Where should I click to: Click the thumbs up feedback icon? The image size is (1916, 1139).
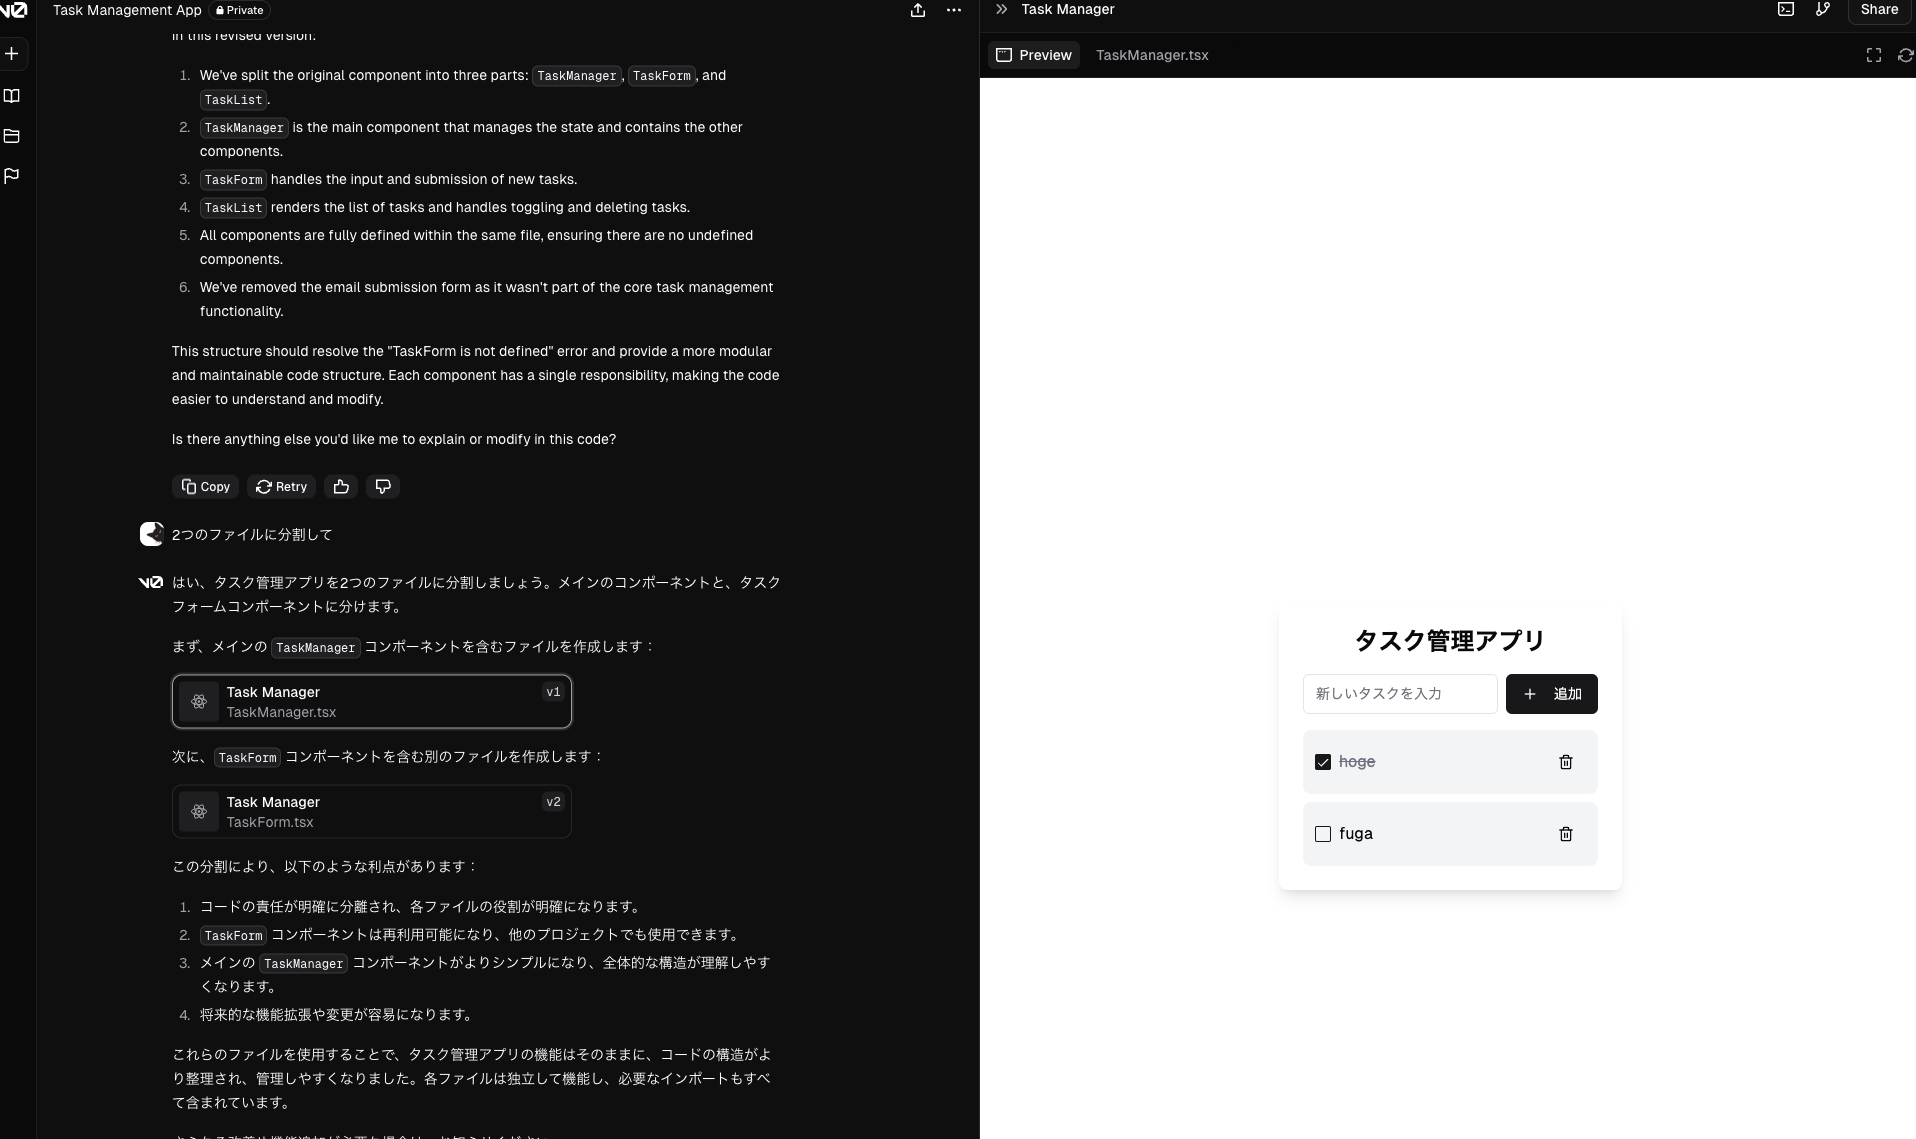coord(341,487)
